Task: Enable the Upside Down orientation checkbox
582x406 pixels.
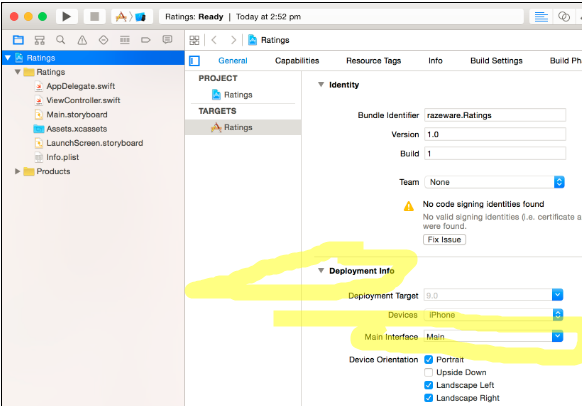Action: coord(428,372)
